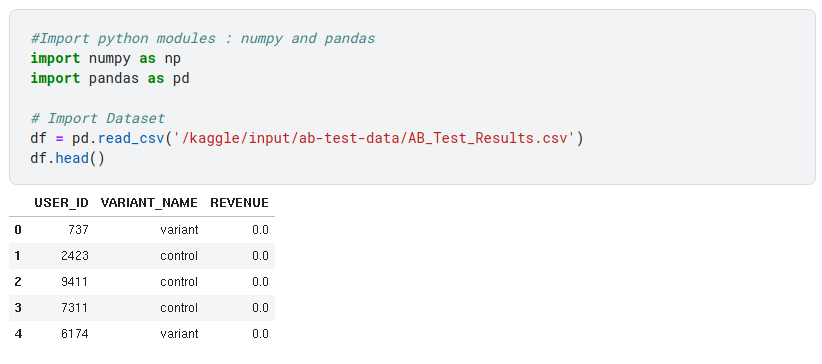The width and height of the screenshot is (822, 364).
Task: Click the 'import pandas as pd' code line
Action: tap(110, 79)
